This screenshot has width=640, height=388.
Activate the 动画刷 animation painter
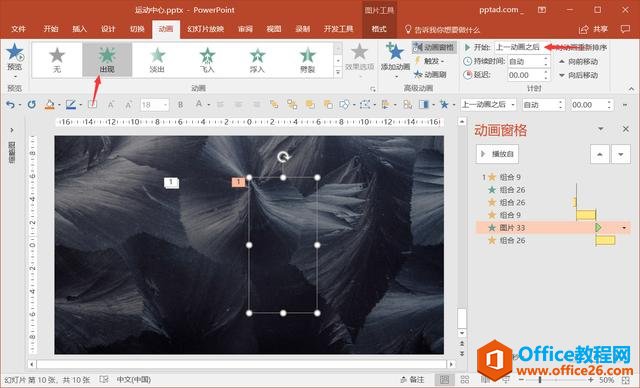point(430,74)
